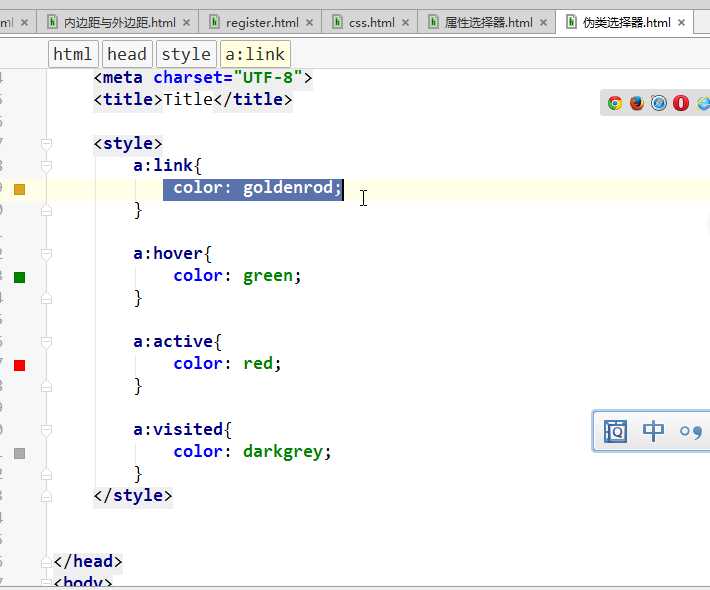Switch to 内边距与外边距.html tab
The image size is (710, 590).
coord(119,22)
